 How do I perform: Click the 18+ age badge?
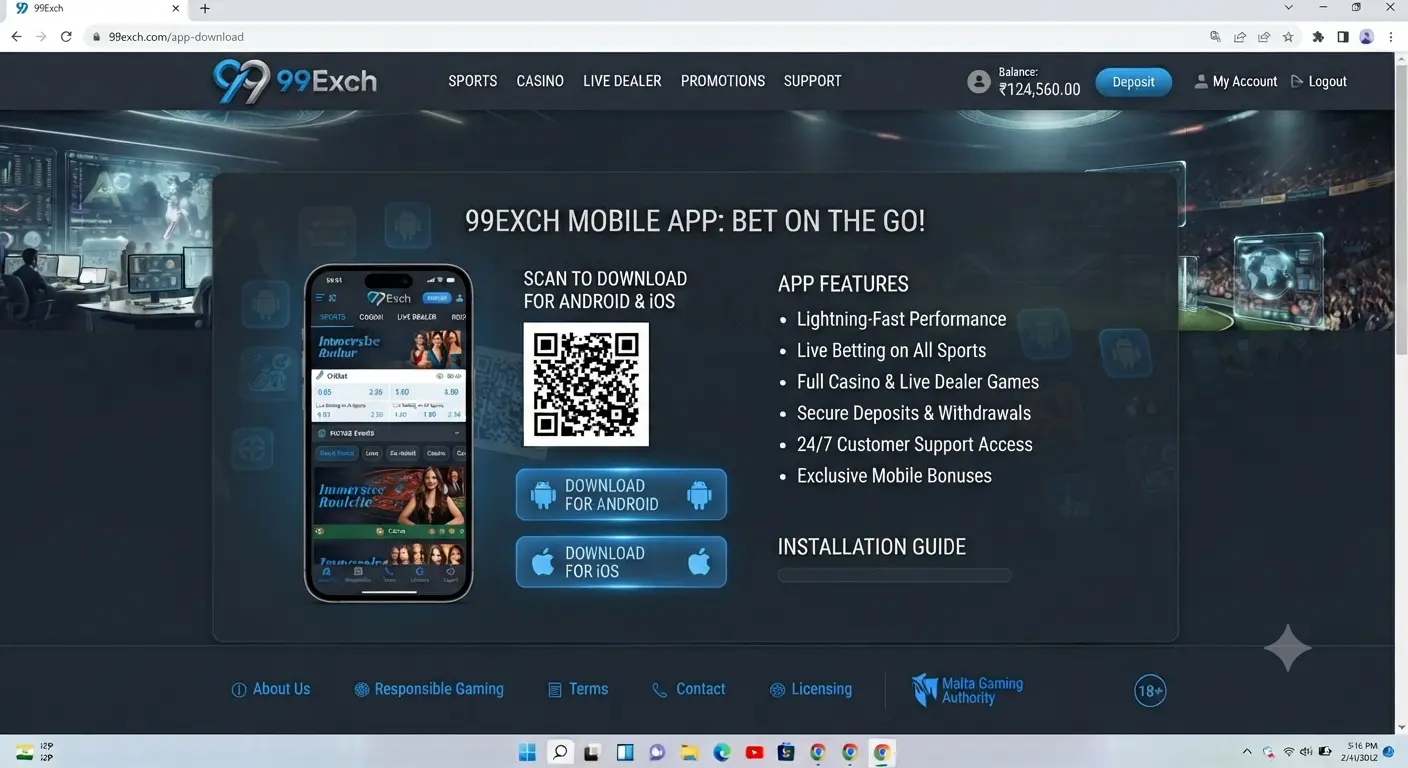pos(1150,690)
